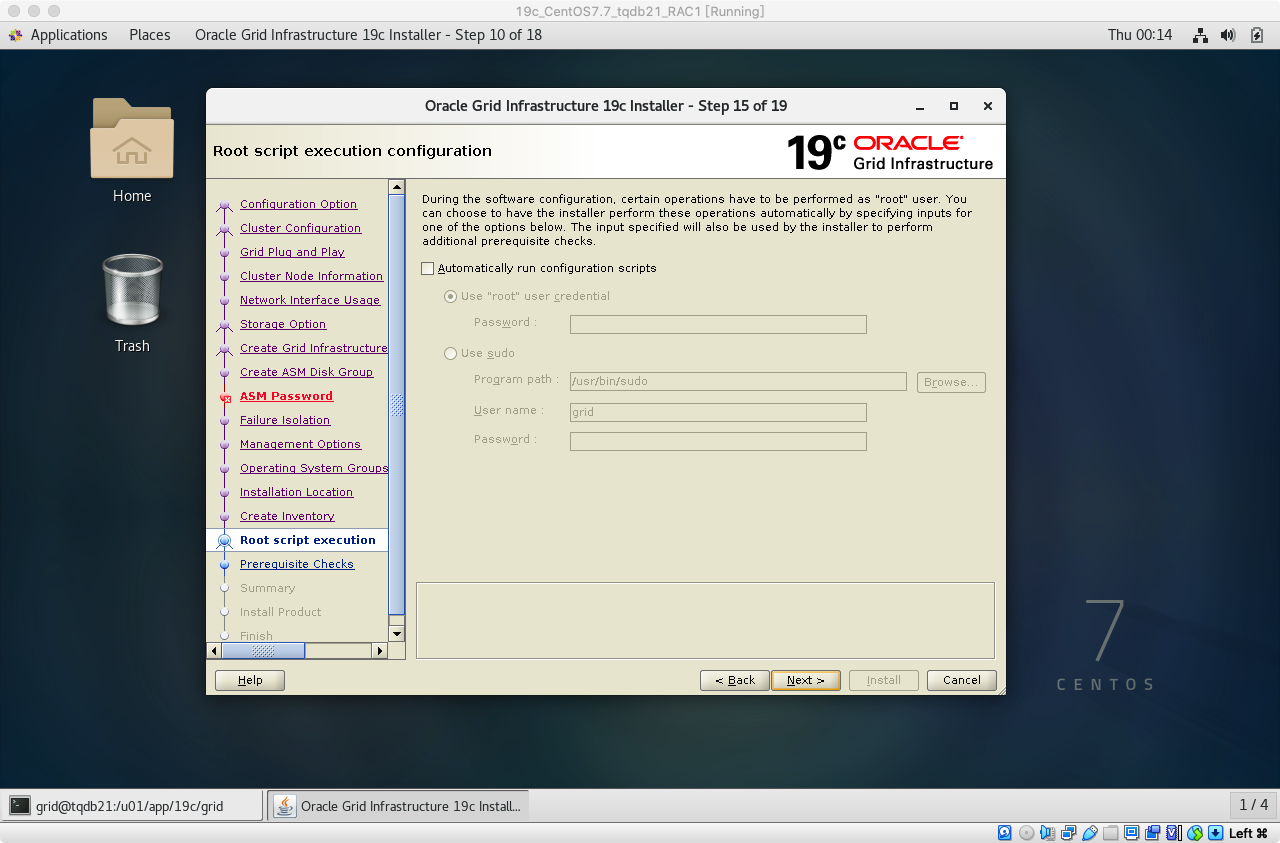Click the Install Product step label
Image resolution: width=1280 pixels, height=843 pixels.
coord(281,612)
